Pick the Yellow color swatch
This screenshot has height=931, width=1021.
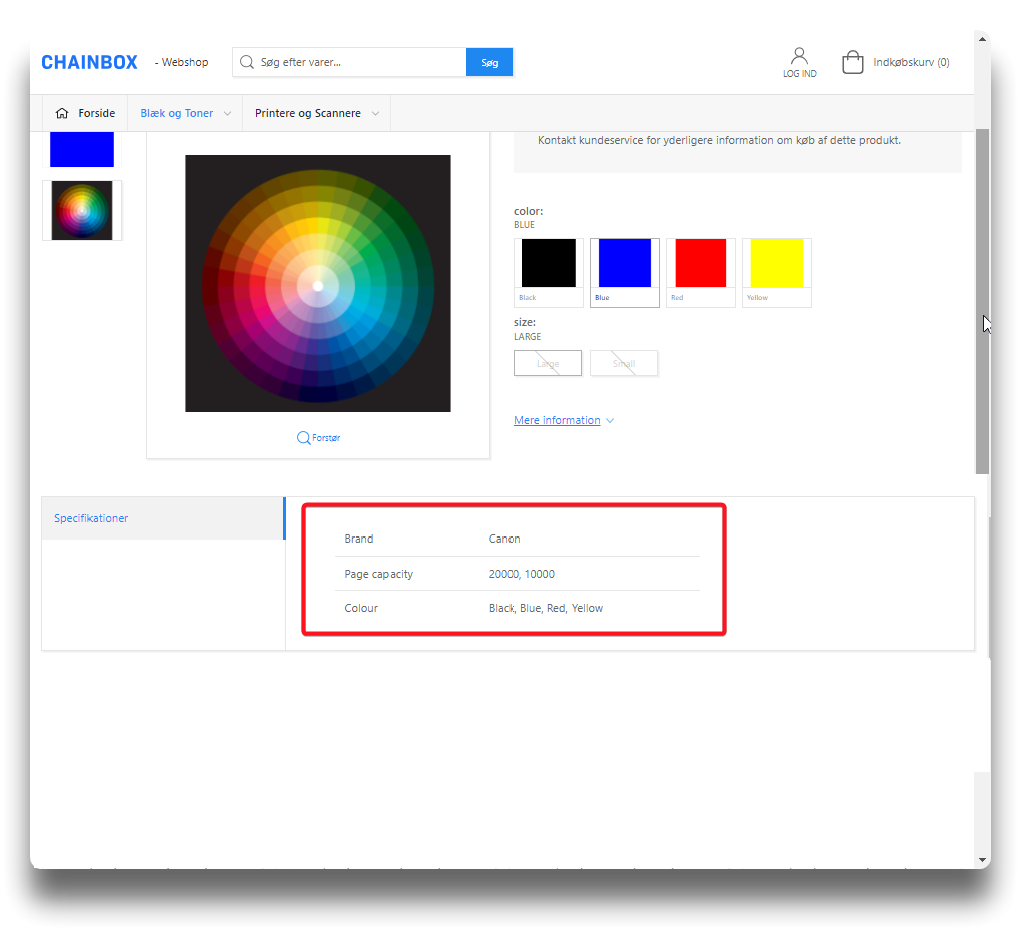[776, 264]
